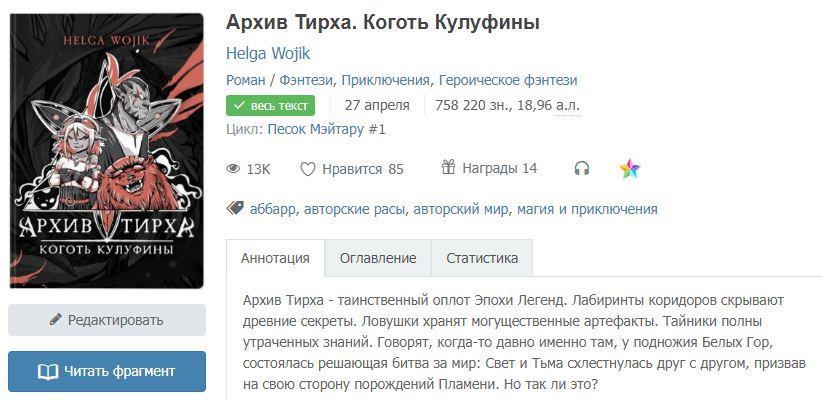Open the Героическое фэнтези genre
This screenshot has width=823, height=400.
tap(508, 80)
